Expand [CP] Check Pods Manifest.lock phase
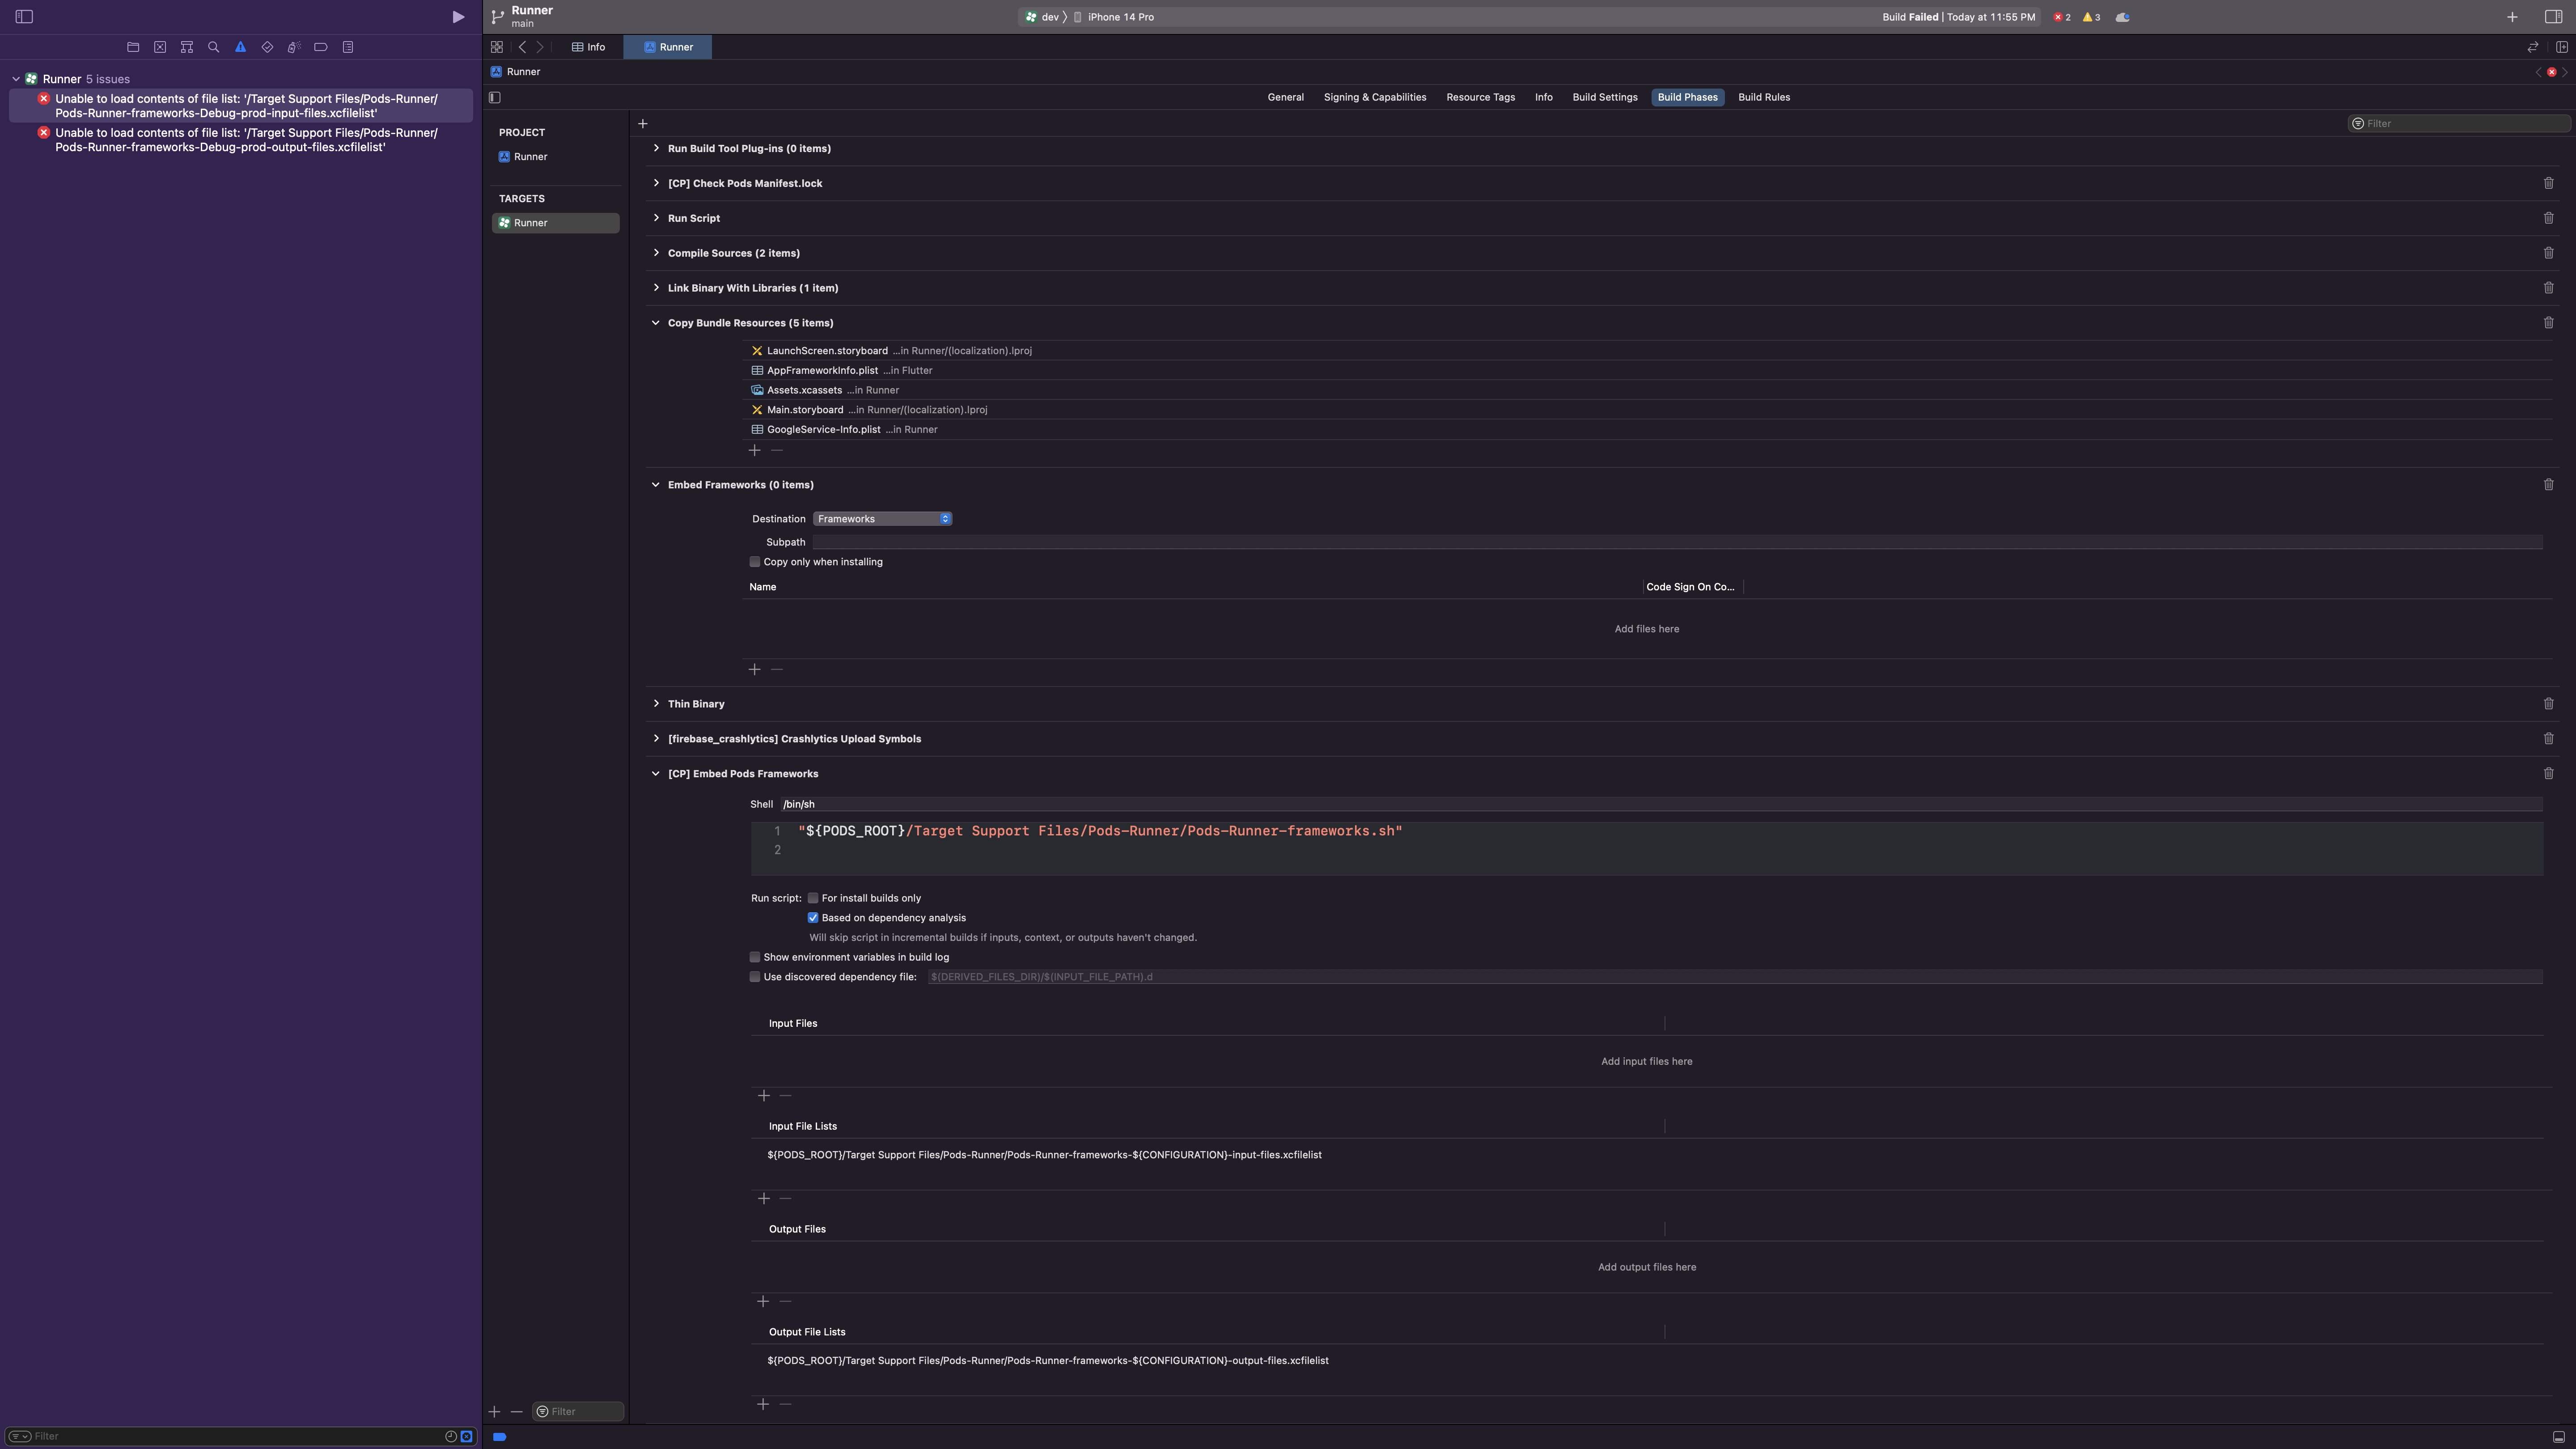The image size is (2576, 1449). coord(656,183)
